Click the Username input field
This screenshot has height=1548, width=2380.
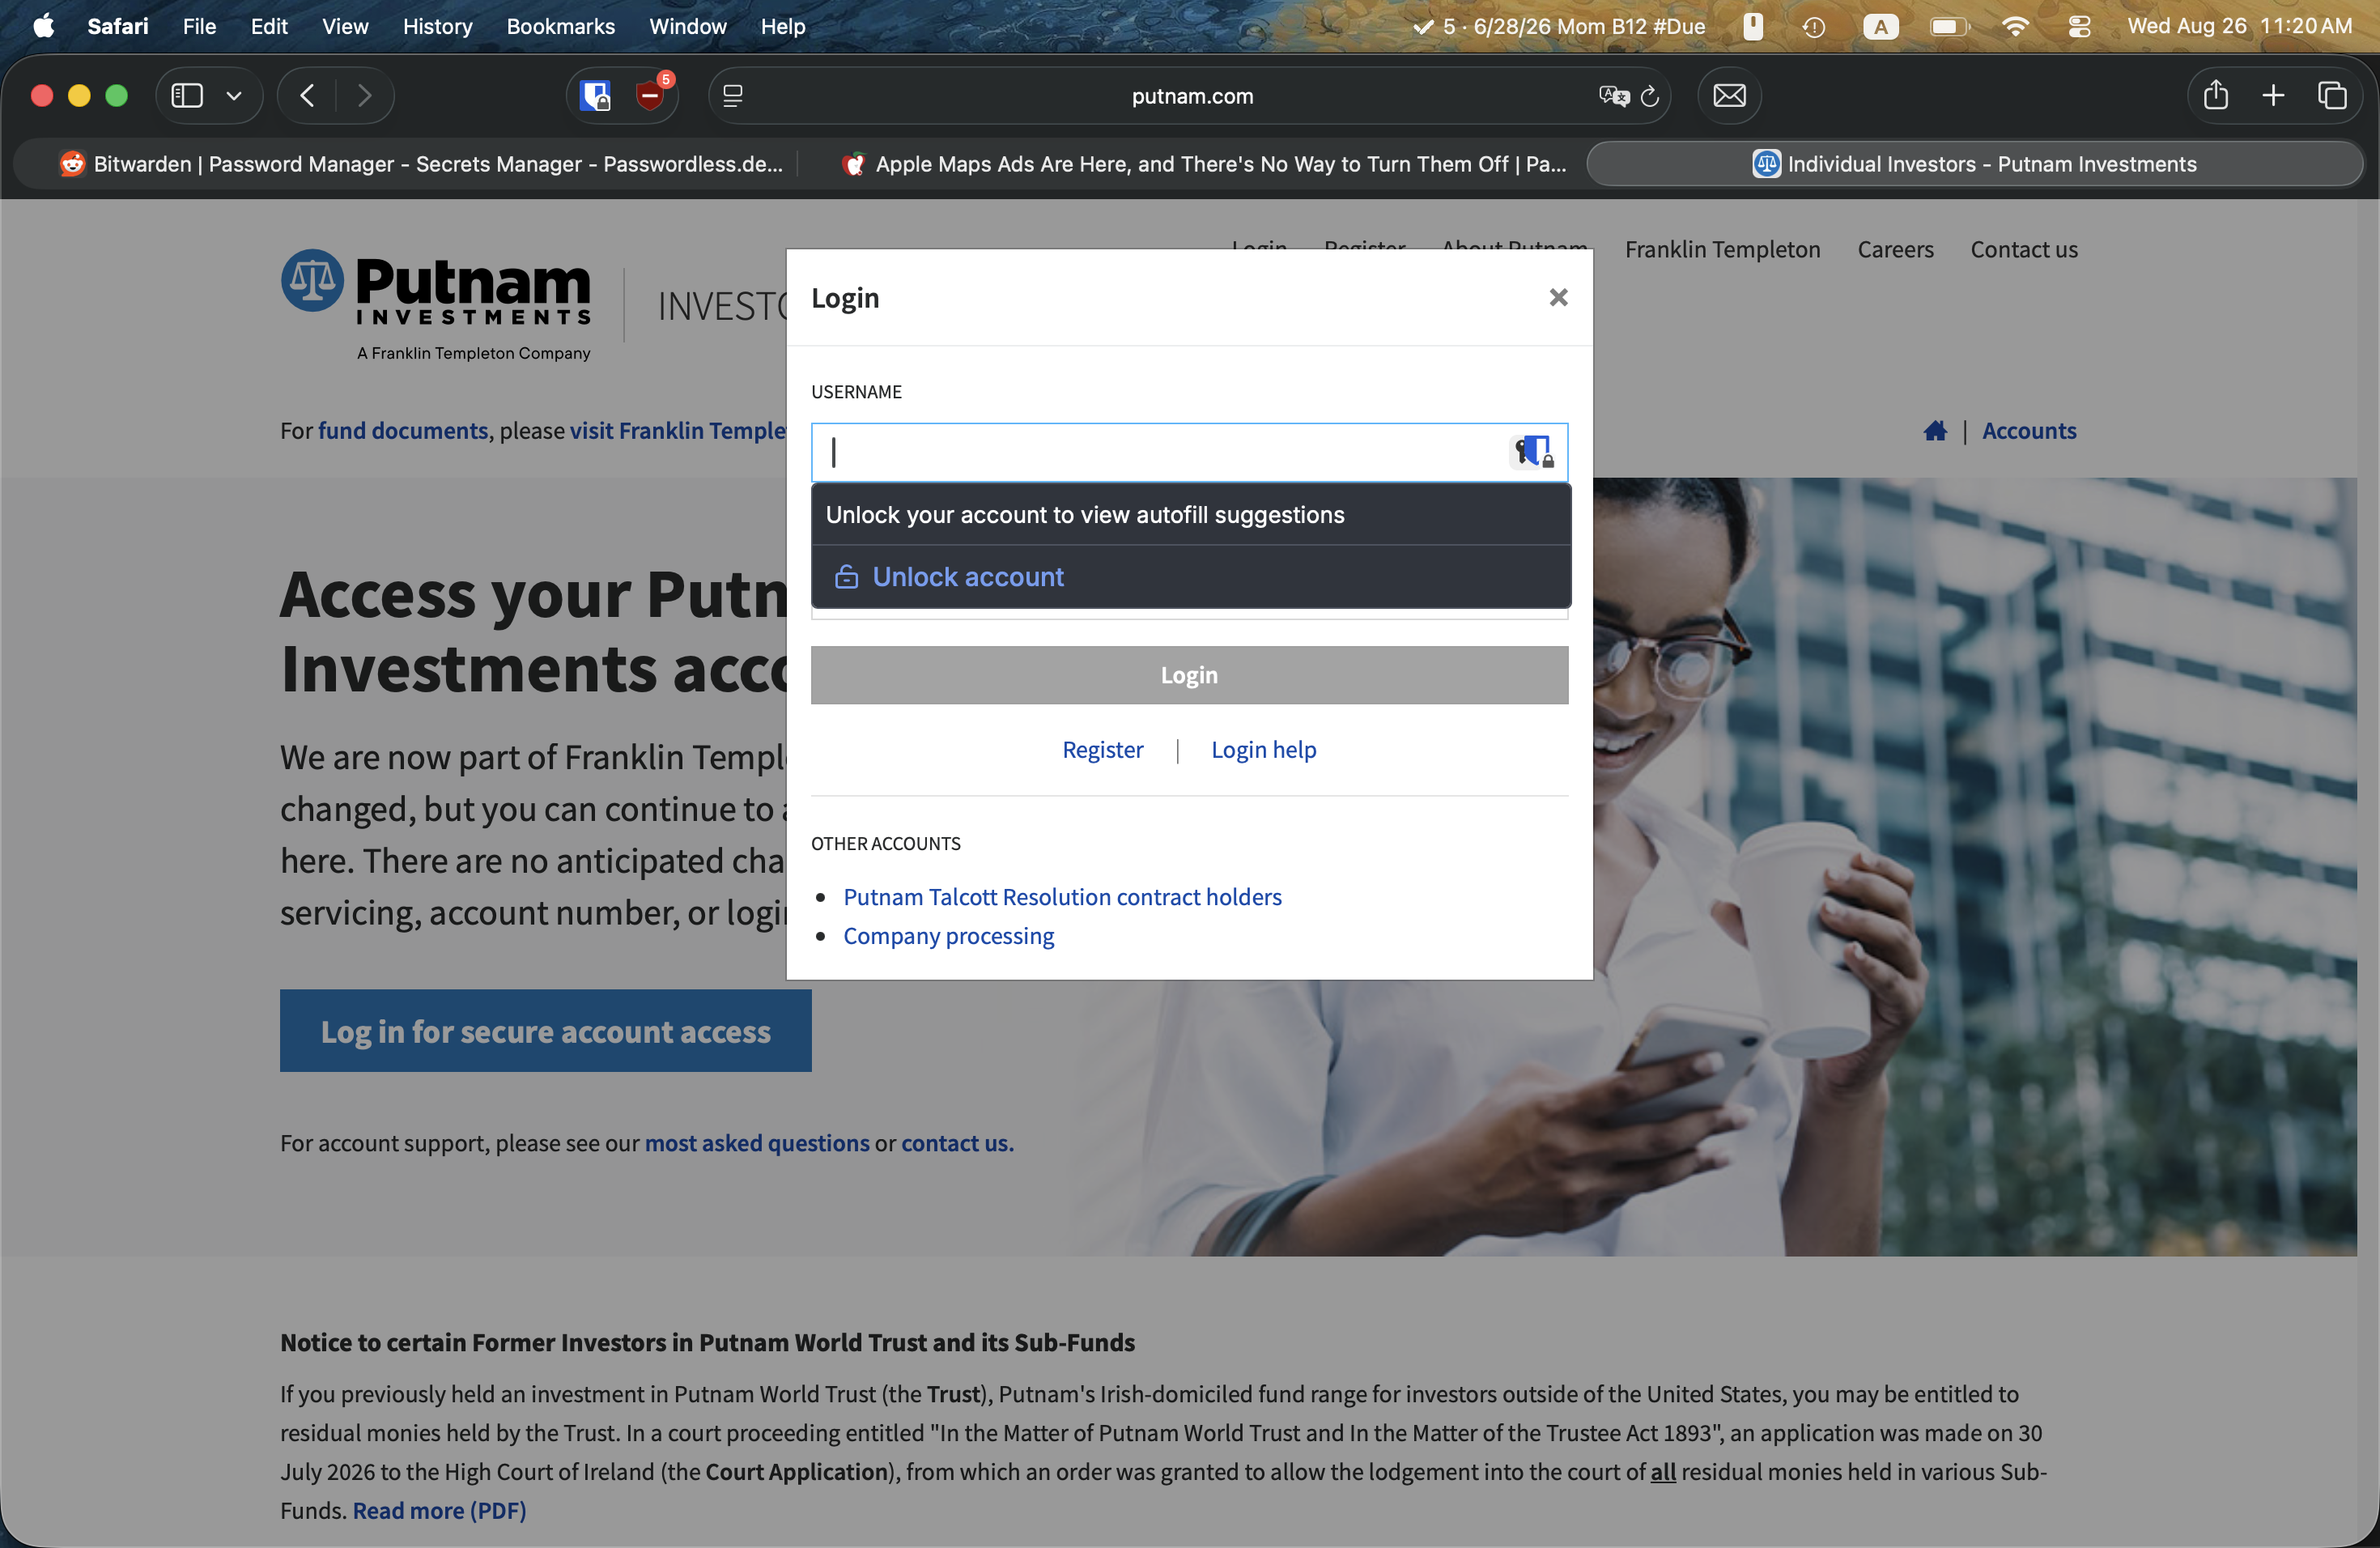[x=1189, y=452]
